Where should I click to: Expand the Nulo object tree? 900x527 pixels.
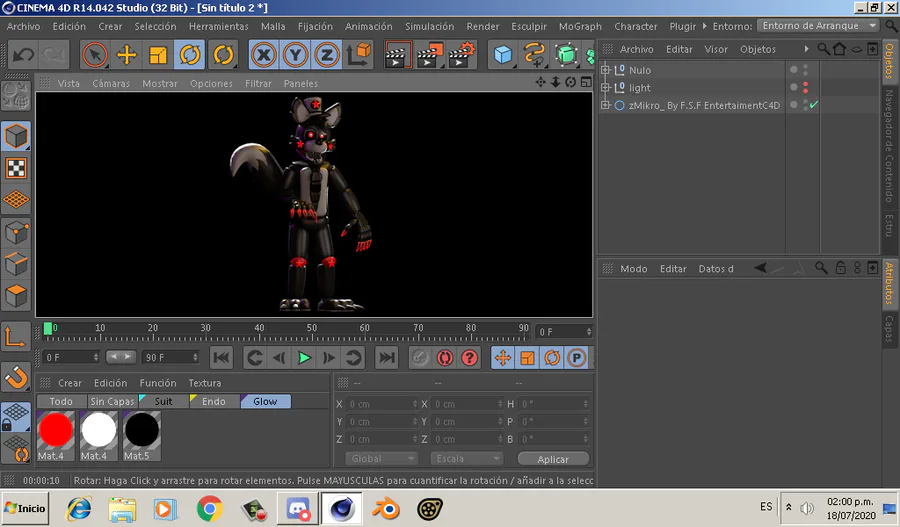(605, 70)
